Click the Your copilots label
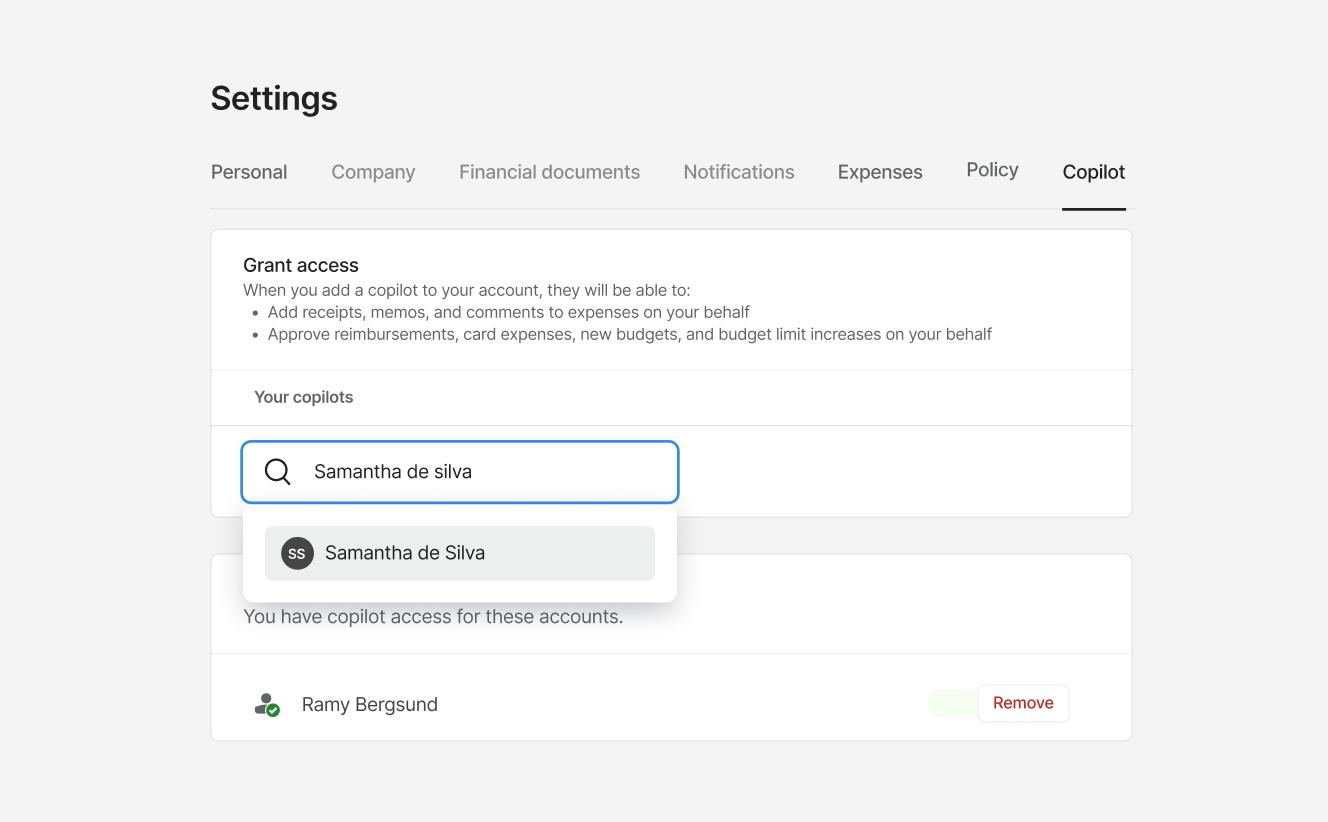1328x822 pixels. tap(303, 397)
